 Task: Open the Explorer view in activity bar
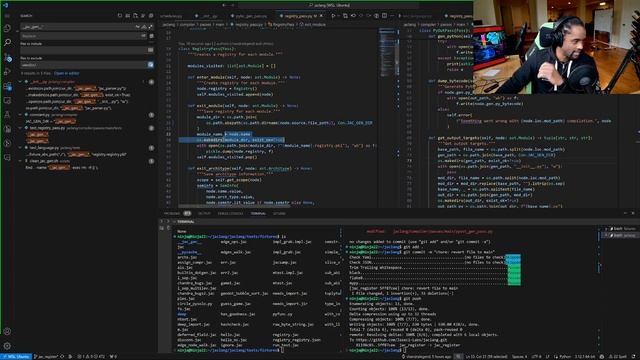[7, 28]
